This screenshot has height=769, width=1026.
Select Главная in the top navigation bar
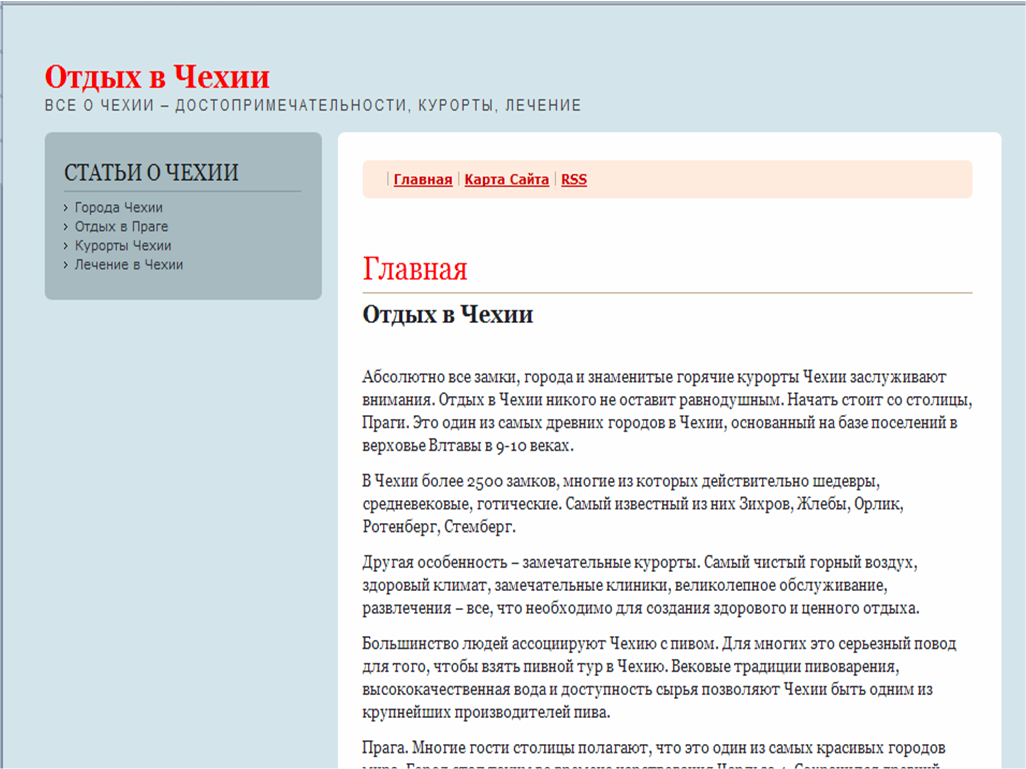point(422,180)
